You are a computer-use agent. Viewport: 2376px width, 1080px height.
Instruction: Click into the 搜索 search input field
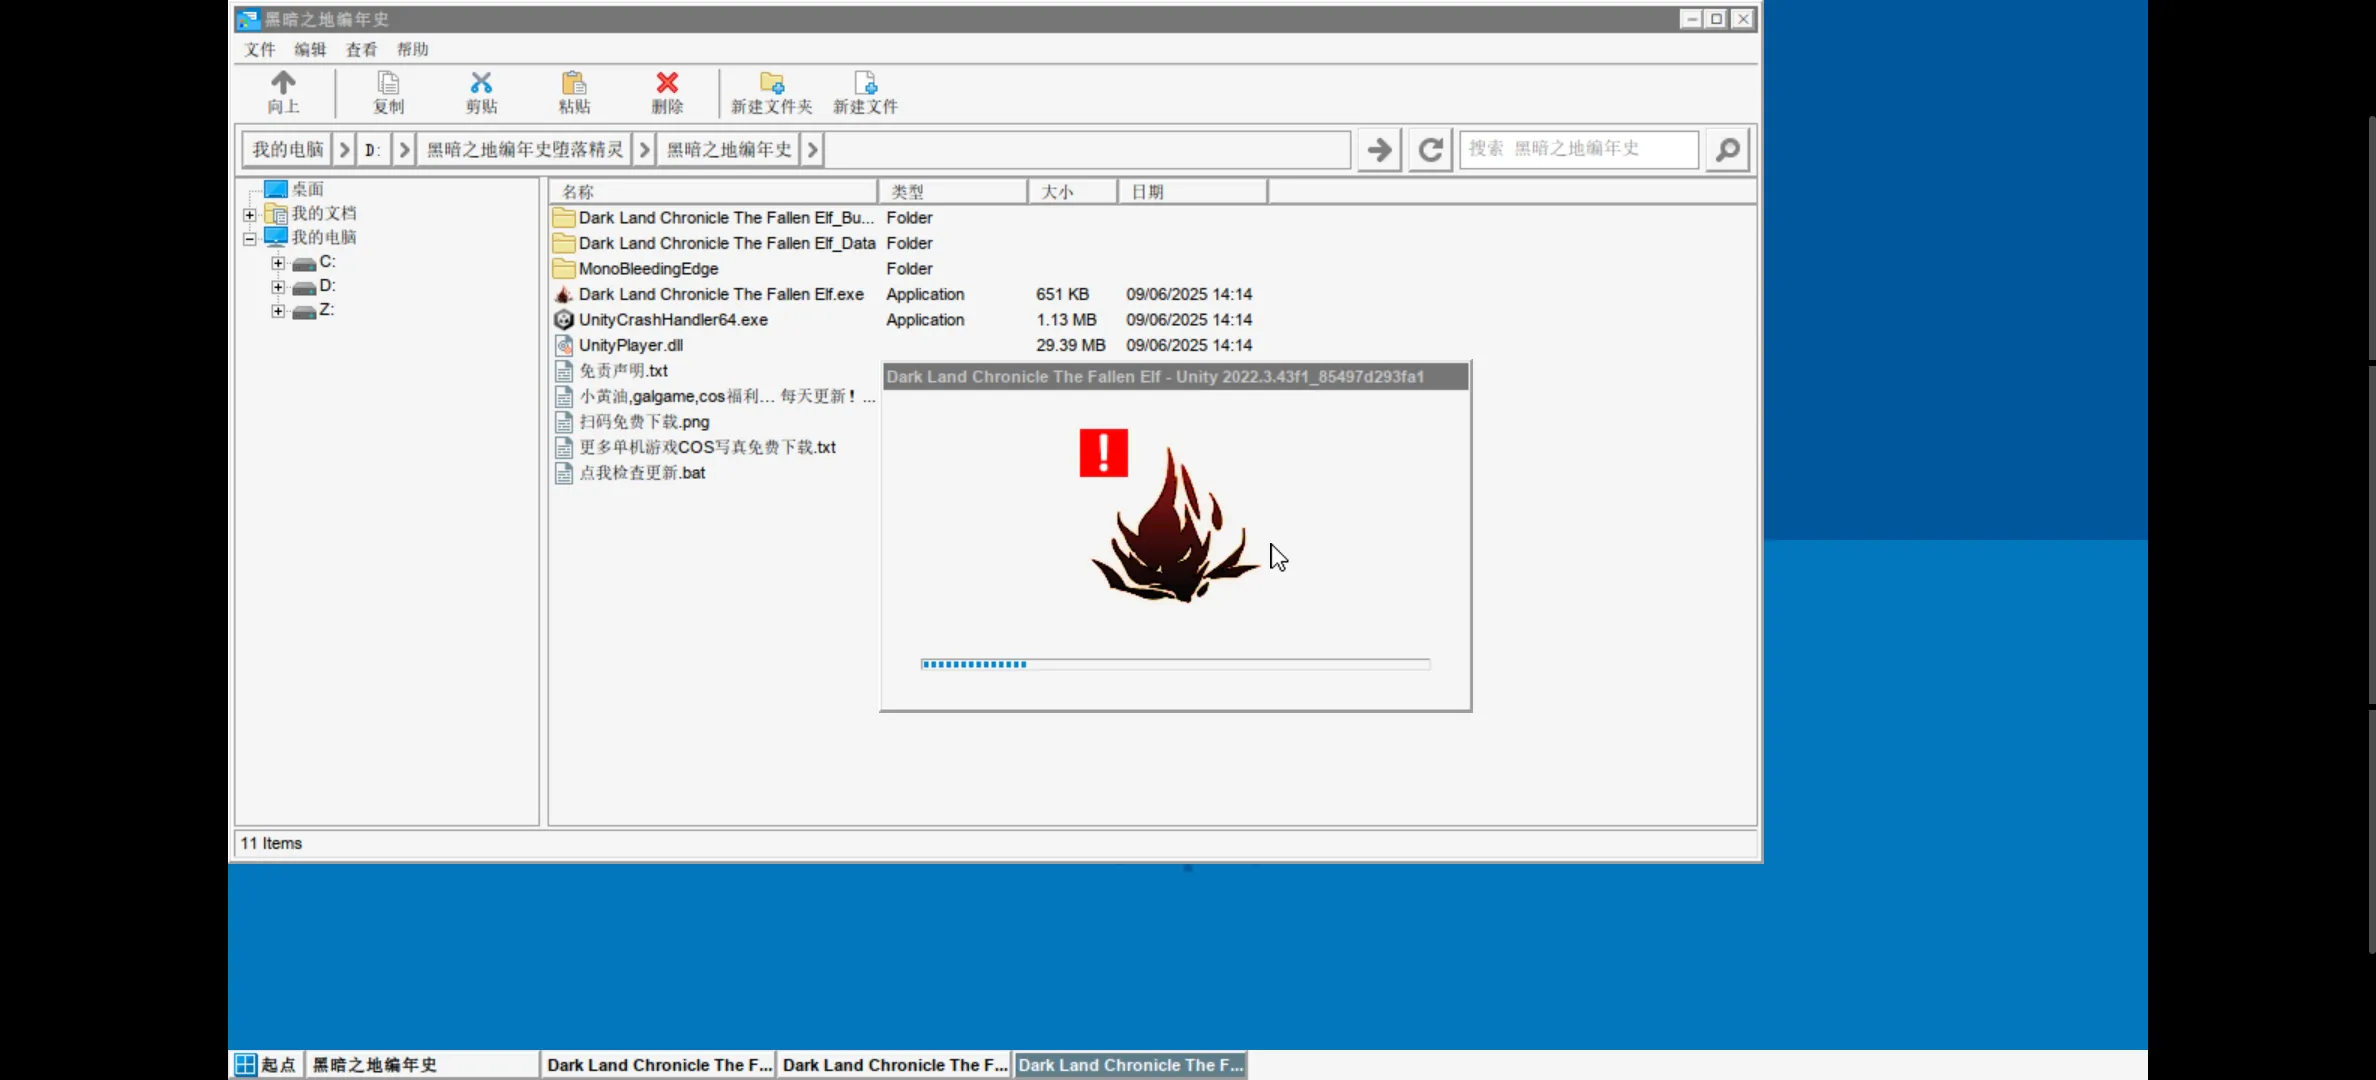click(x=1578, y=149)
